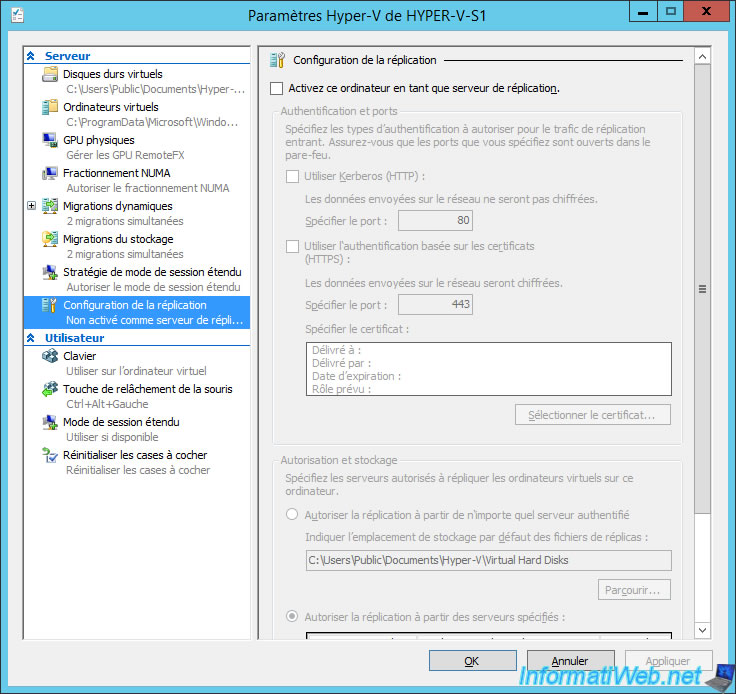Viewport: 736px width, 694px height.
Task: Click the Appliquer button
Action: coord(668,661)
